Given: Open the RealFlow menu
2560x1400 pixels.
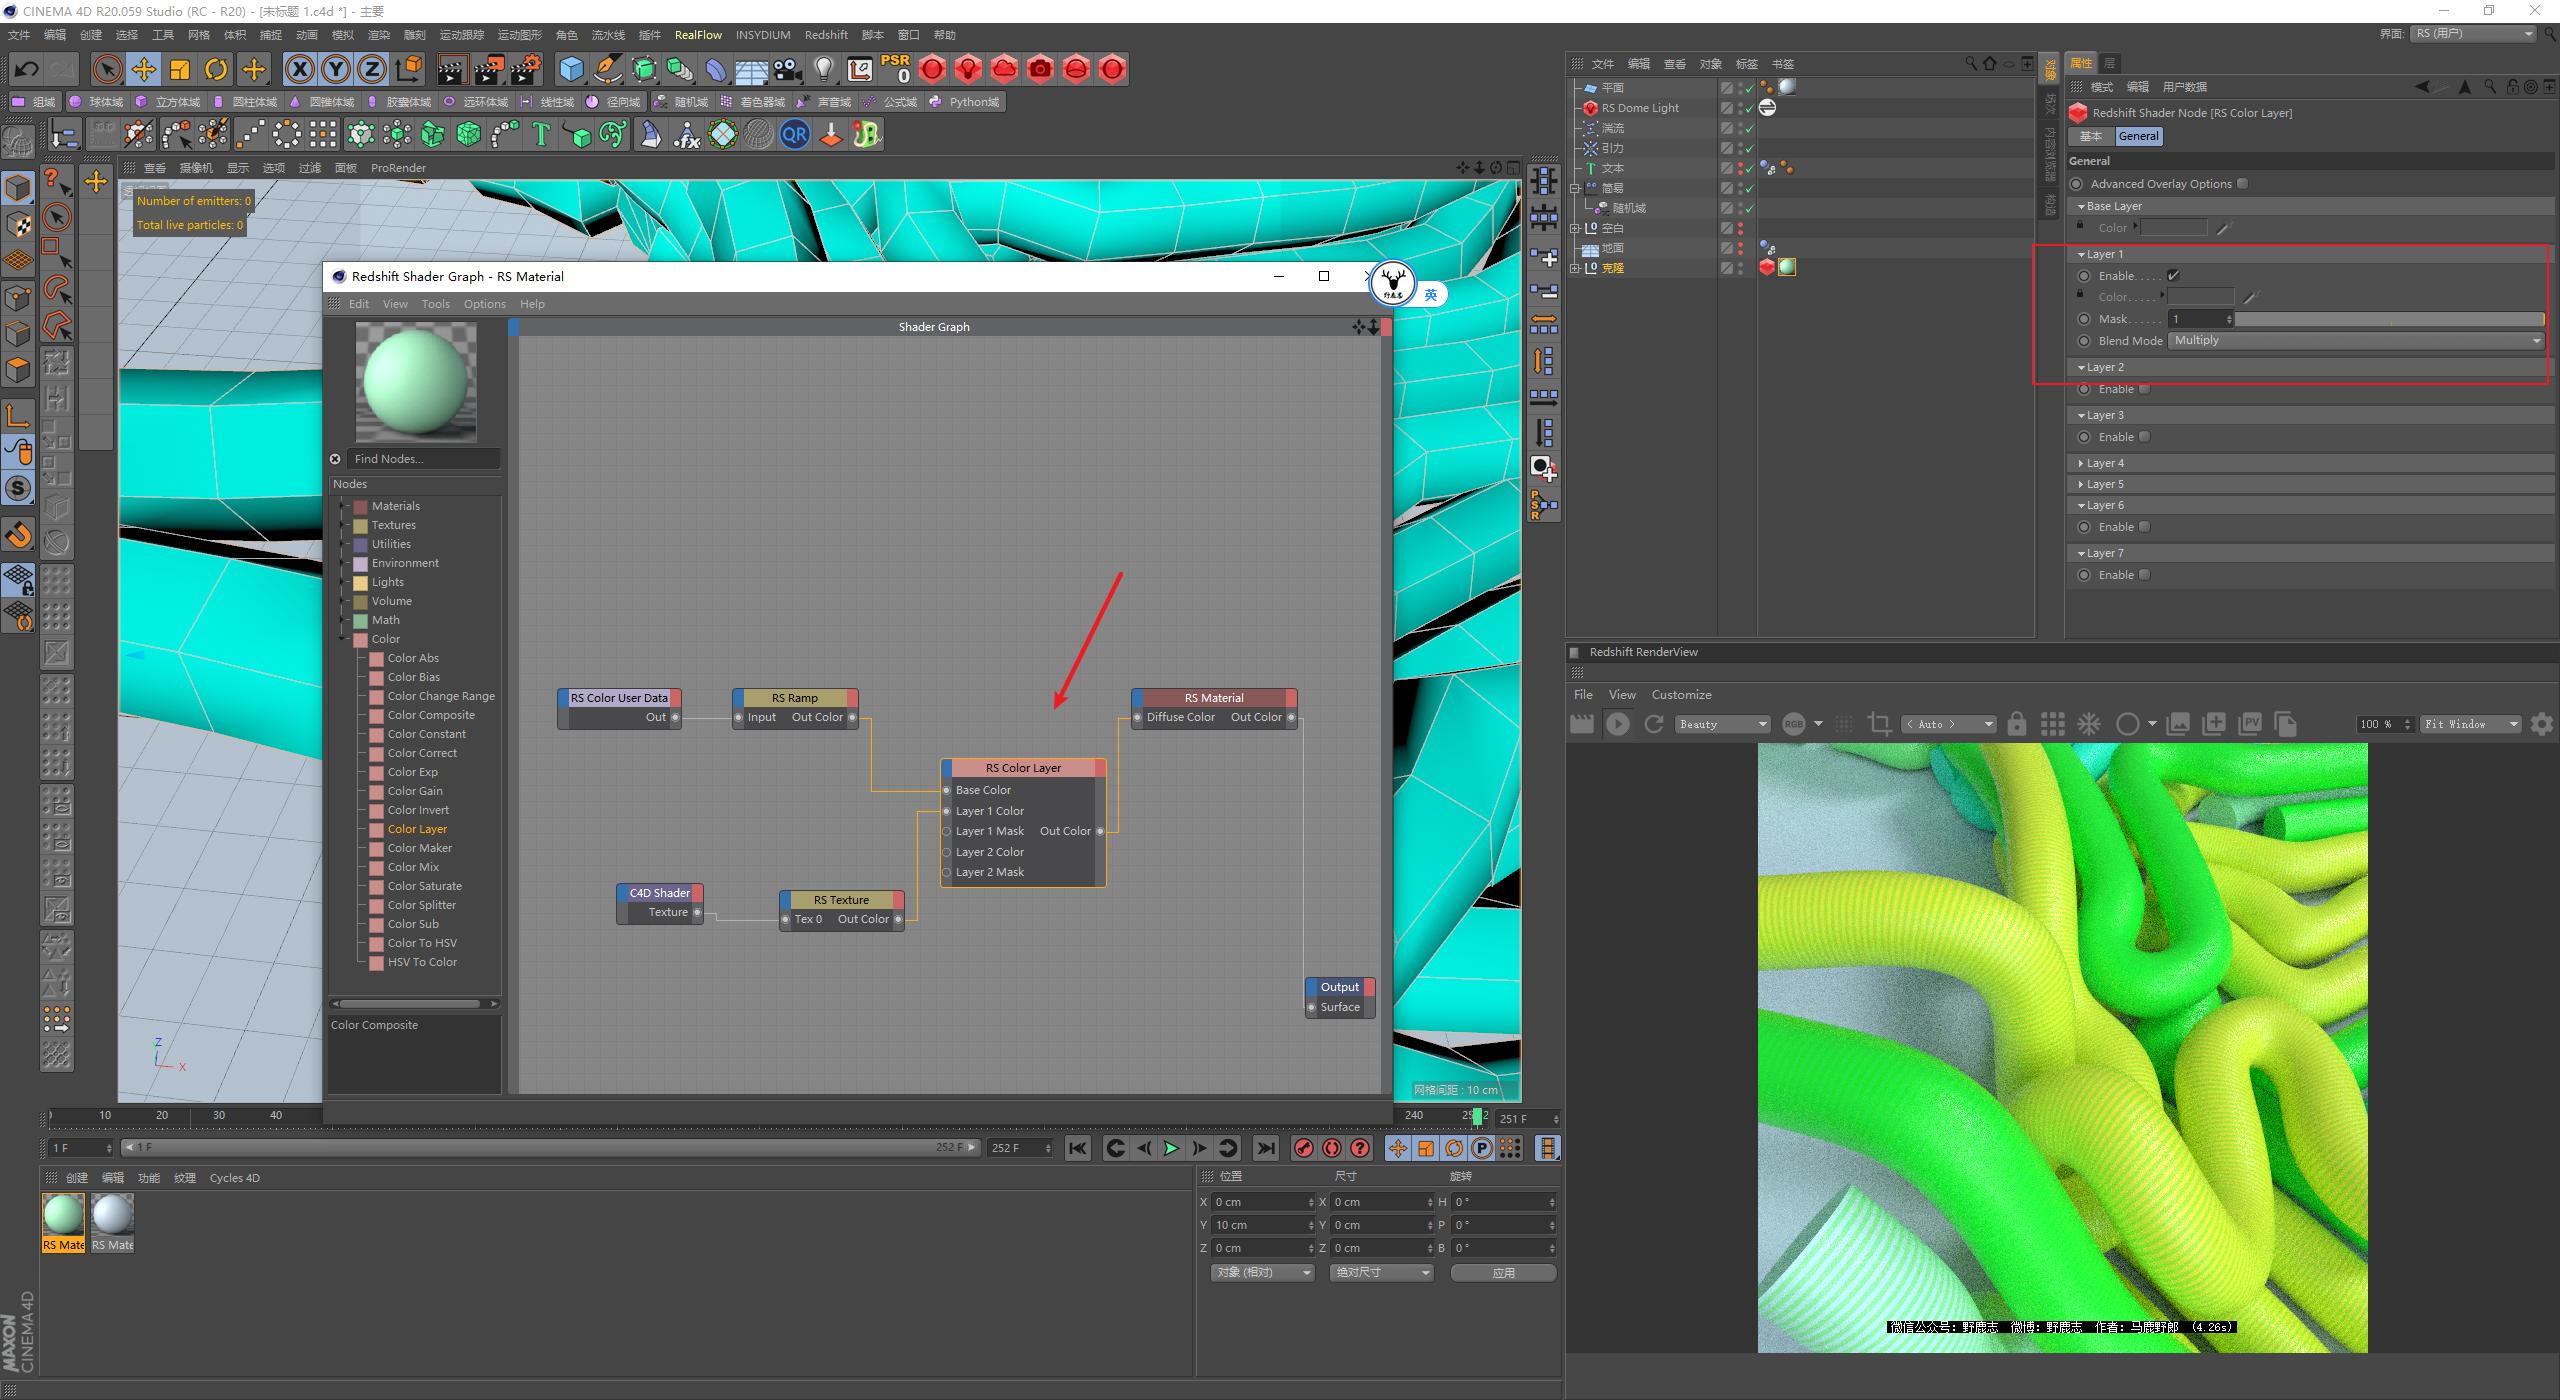Looking at the screenshot, I should [x=698, y=34].
